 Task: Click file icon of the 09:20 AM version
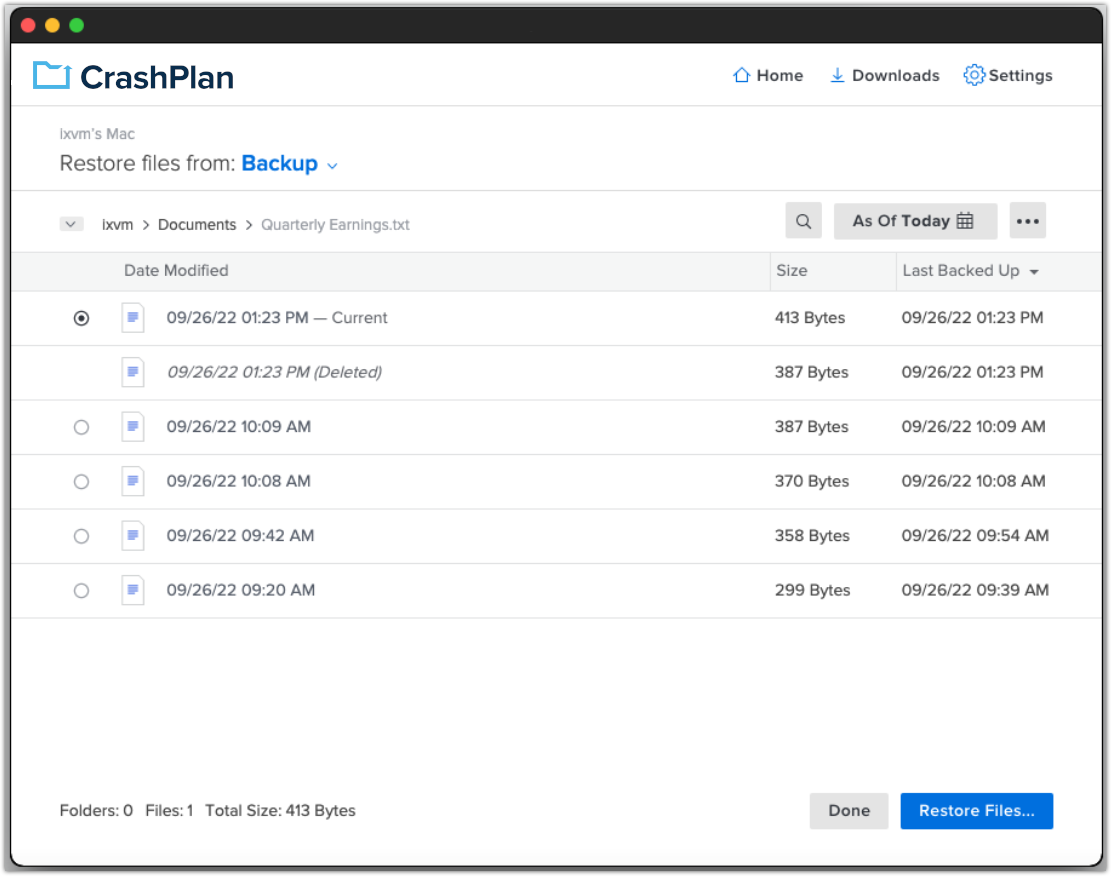[132, 590]
